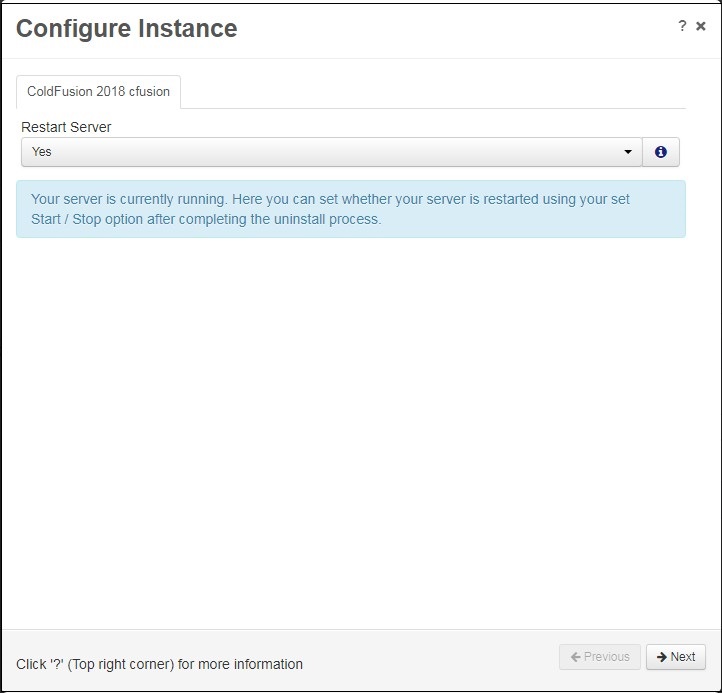Screen dimensions: 722x693
Task: Click the Configure Instance dialog title
Action: [127, 28]
